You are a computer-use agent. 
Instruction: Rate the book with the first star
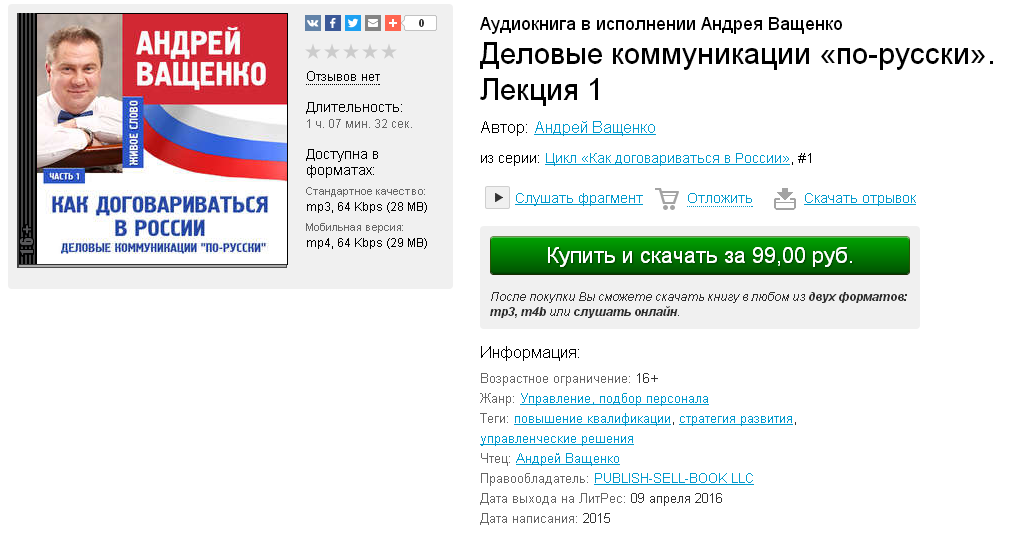click(313, 51)
